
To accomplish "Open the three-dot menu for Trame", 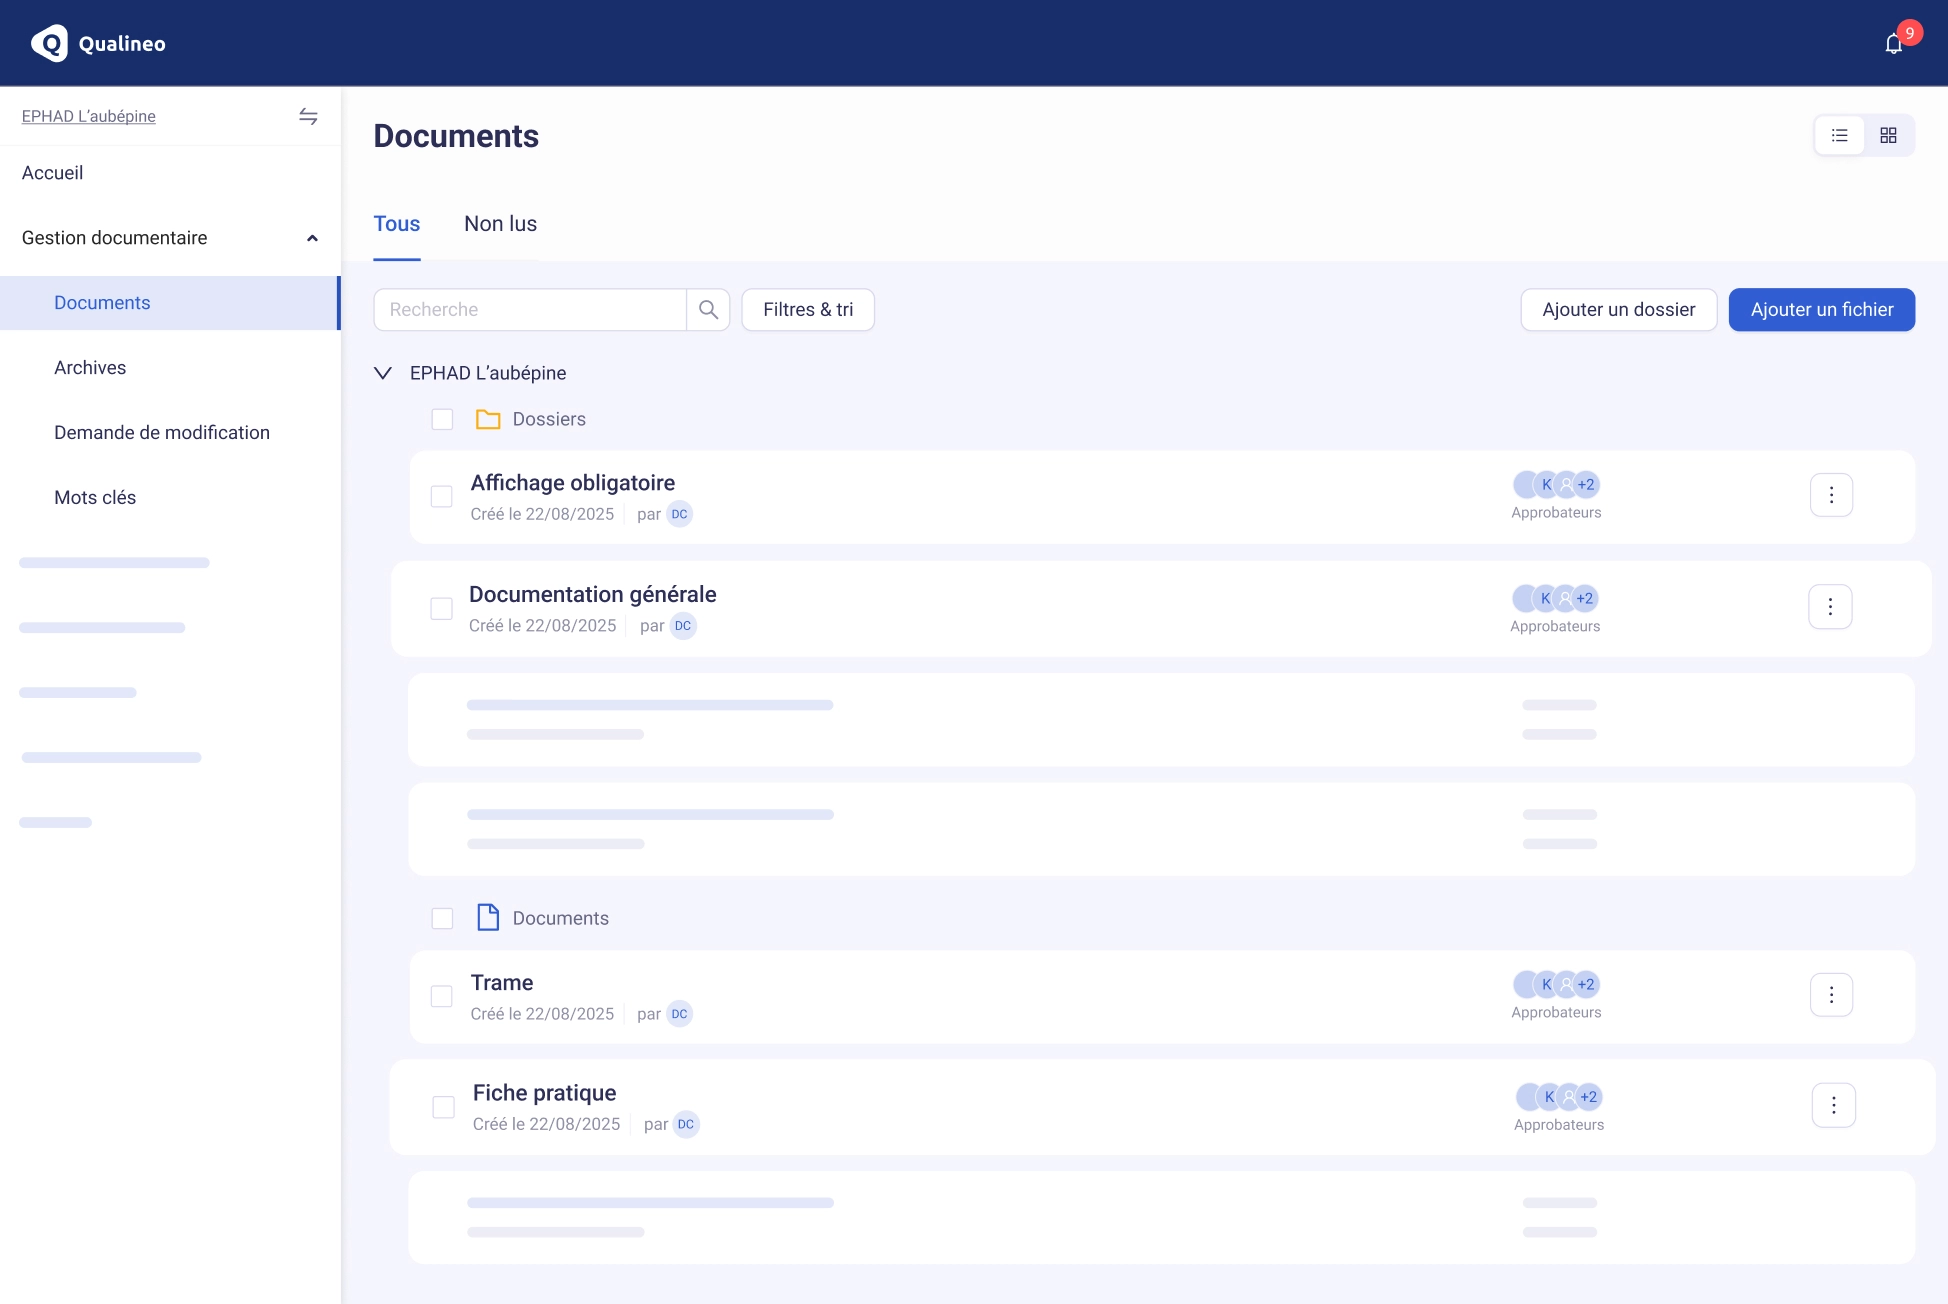I will pos(1831,995).
